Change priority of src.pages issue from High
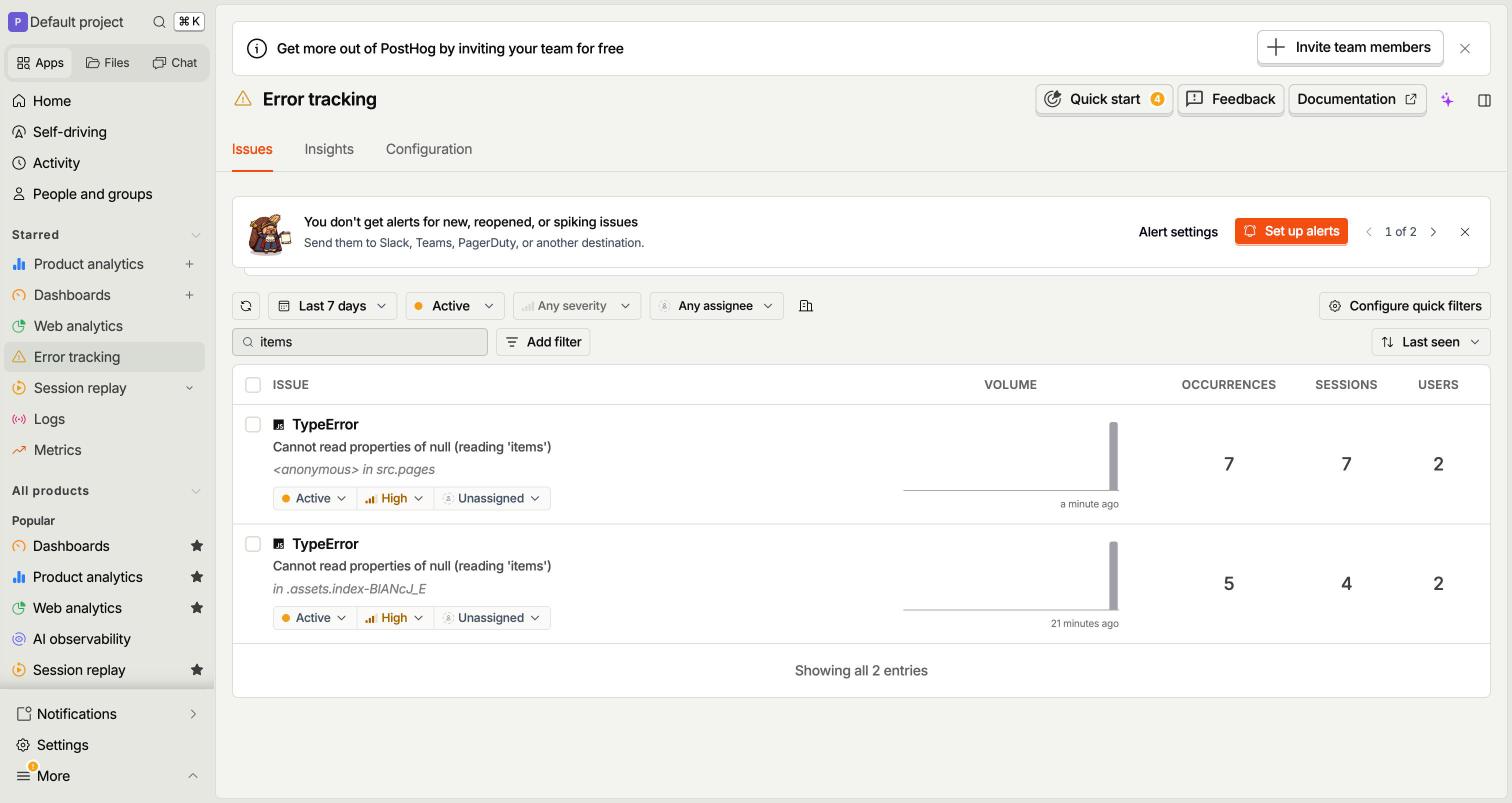The image size is (1512, 803). 395,498
